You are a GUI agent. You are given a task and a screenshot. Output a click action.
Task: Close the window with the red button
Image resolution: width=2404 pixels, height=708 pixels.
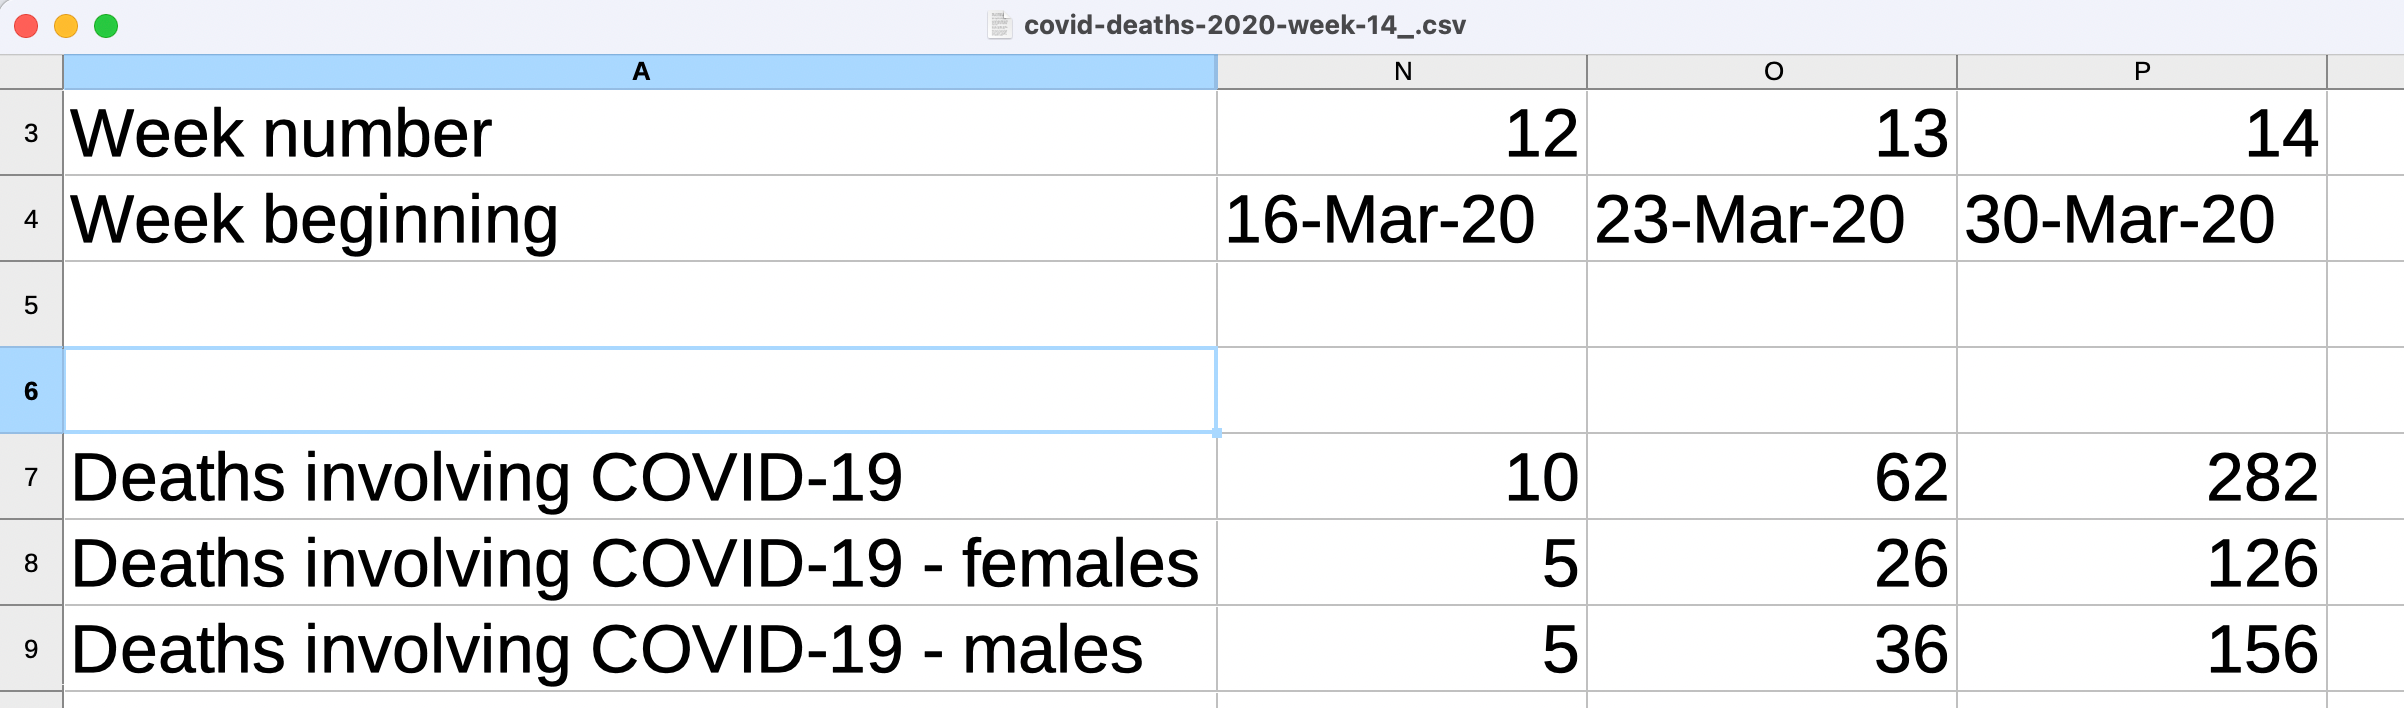[27, 26]
